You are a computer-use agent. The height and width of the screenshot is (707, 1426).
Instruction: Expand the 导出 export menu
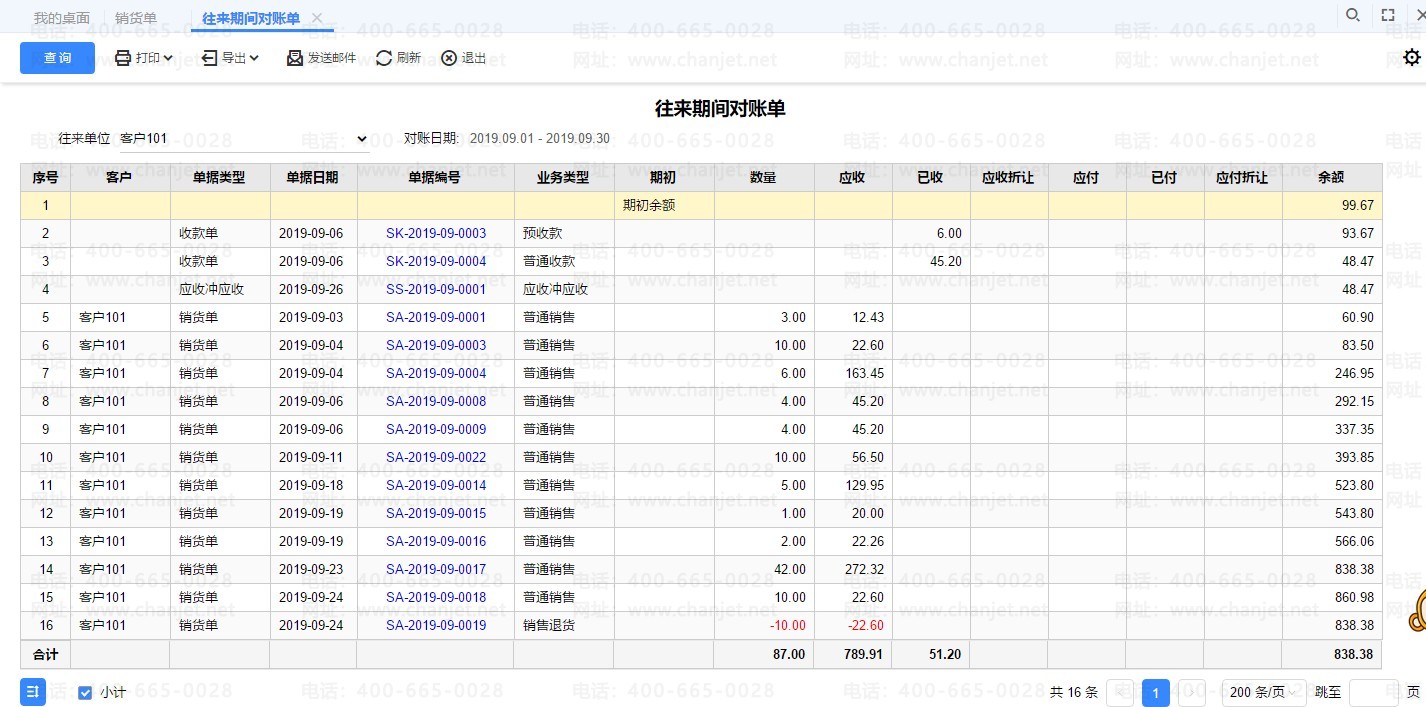(231, 58)
